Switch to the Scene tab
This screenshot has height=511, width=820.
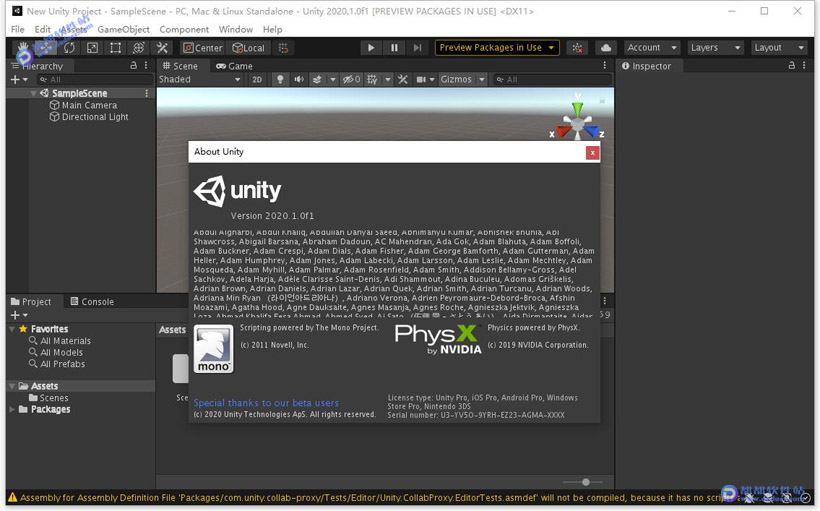pos(180,66)
